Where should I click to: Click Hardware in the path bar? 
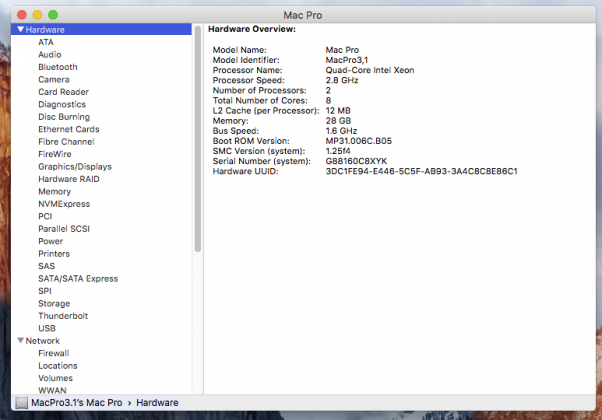157,402
